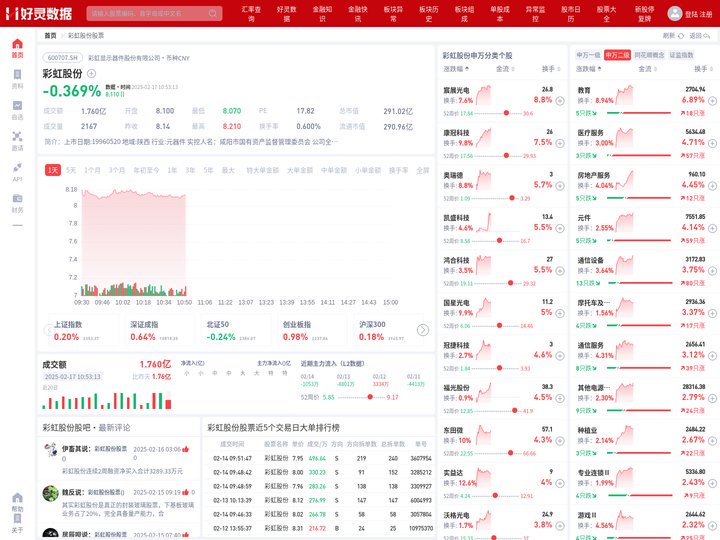The width and height of the screenshot is (720, 540).
Task: Like 魏反说 comment with thumbs-up icon
Action: (x=186, y=492)
